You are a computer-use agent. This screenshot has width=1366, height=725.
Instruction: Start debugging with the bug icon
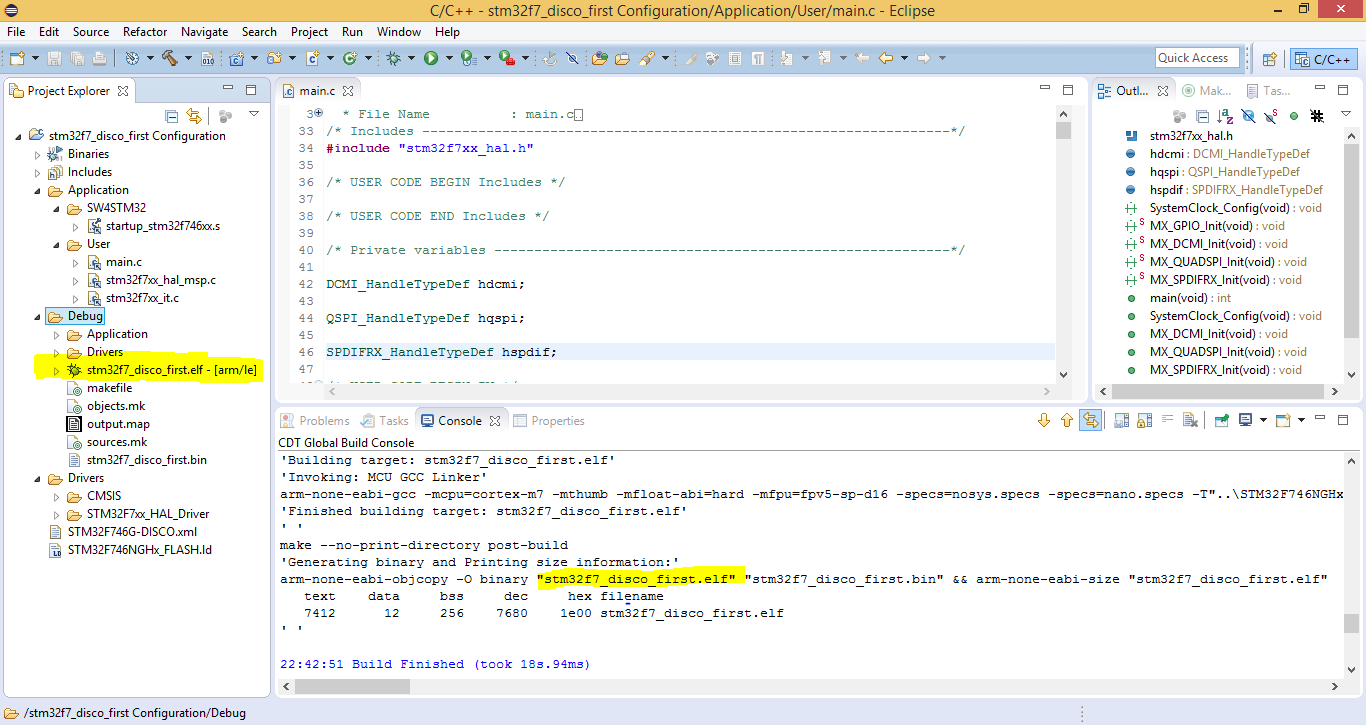pyautogui.click(x=394, y=58)
